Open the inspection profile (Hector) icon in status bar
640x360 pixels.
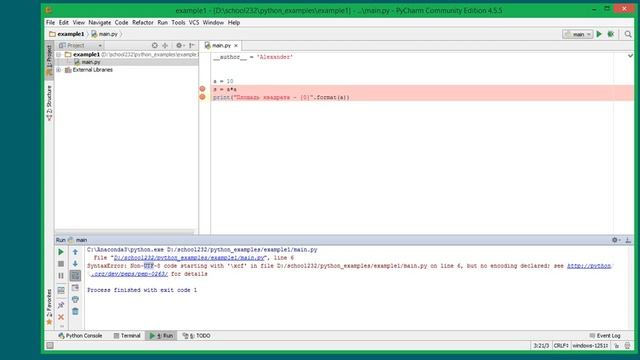coord(627,346)
